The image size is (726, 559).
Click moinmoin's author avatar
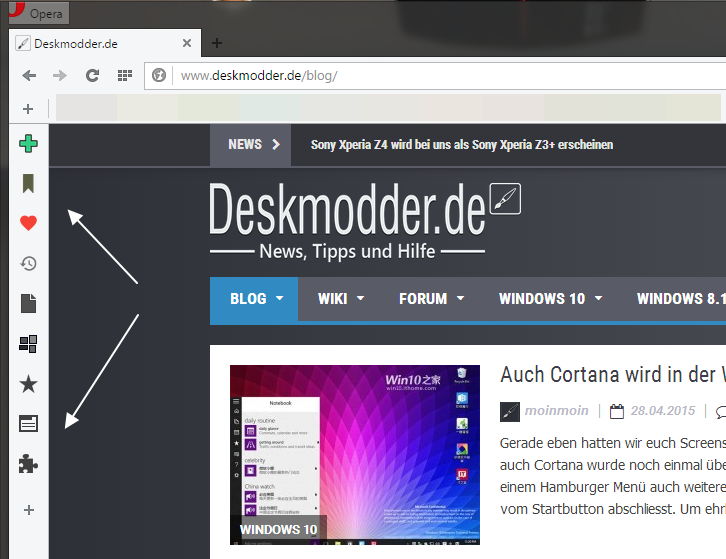[x=510, y=412]
